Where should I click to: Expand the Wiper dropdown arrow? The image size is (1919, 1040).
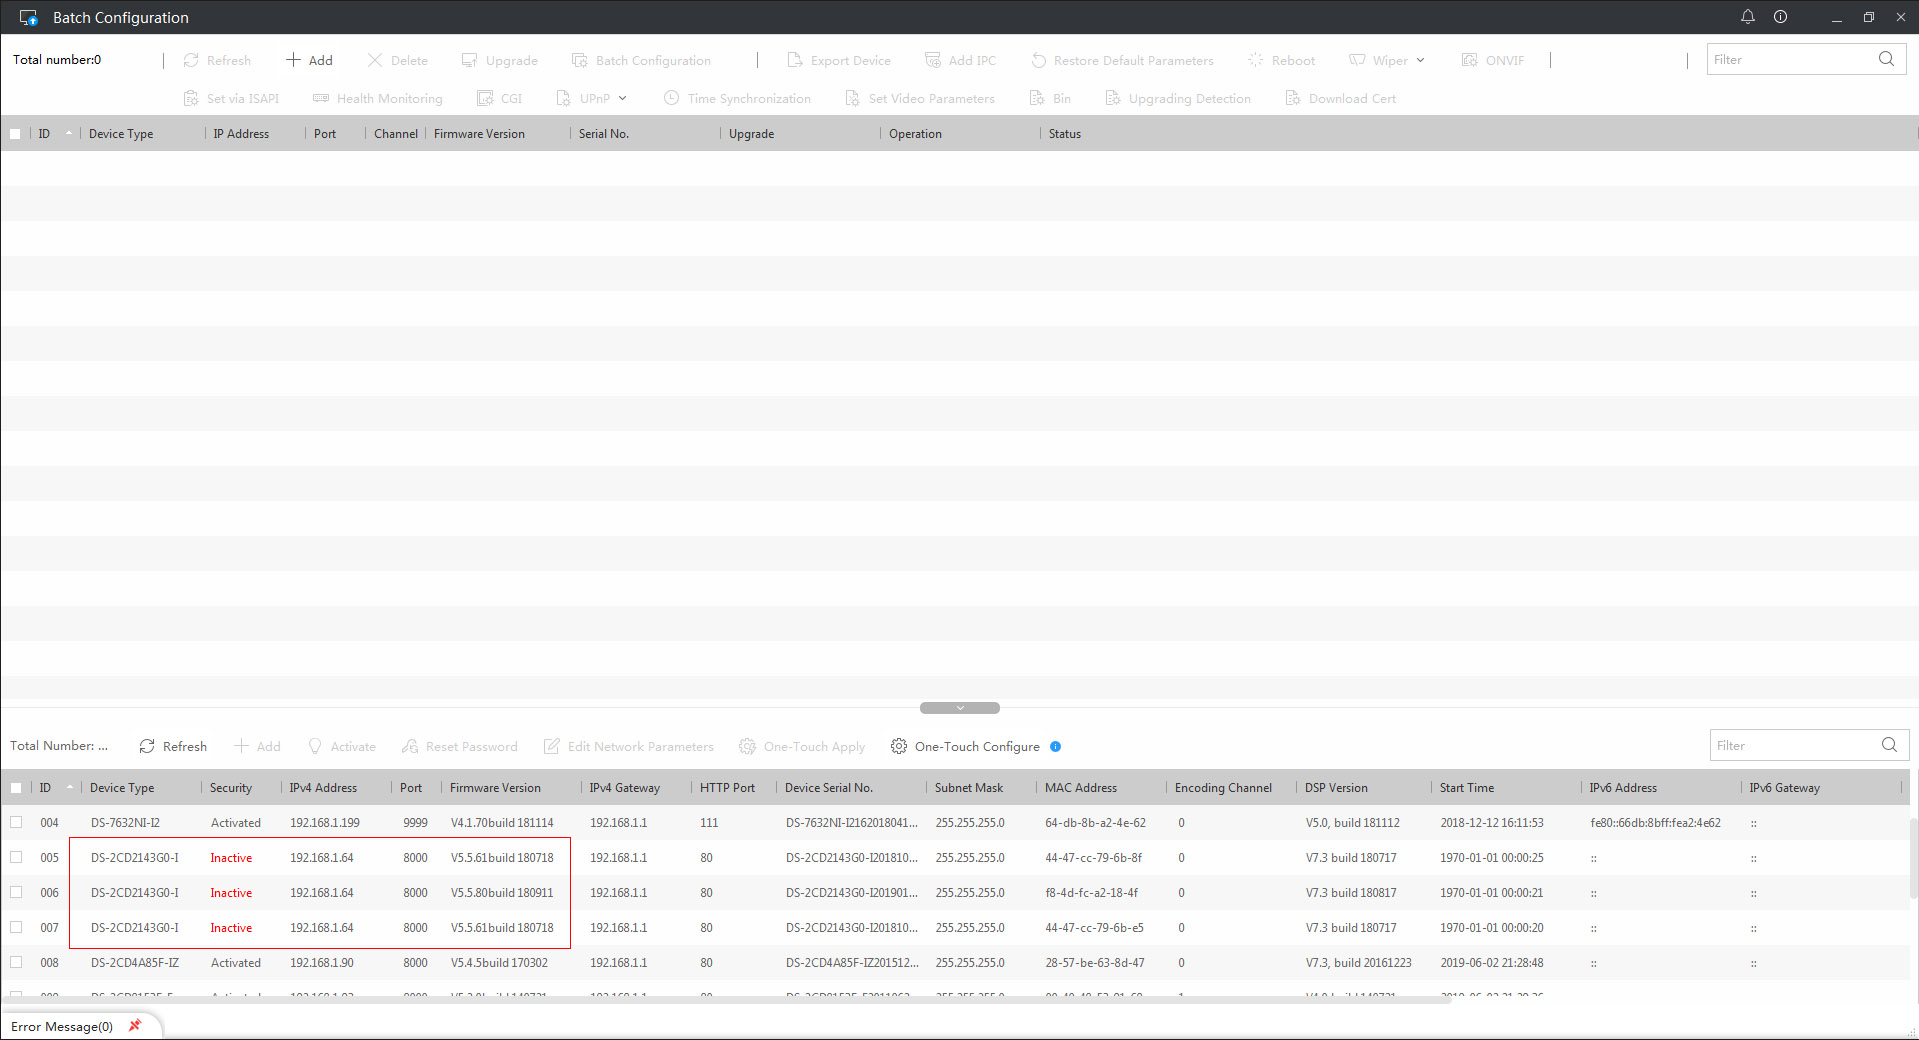click(1420, 60)
